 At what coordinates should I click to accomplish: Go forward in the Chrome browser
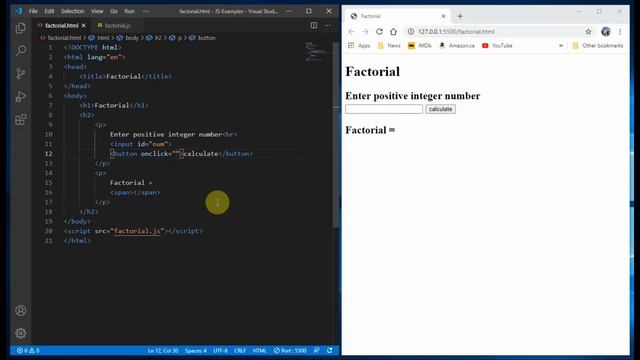pos(365,31)
